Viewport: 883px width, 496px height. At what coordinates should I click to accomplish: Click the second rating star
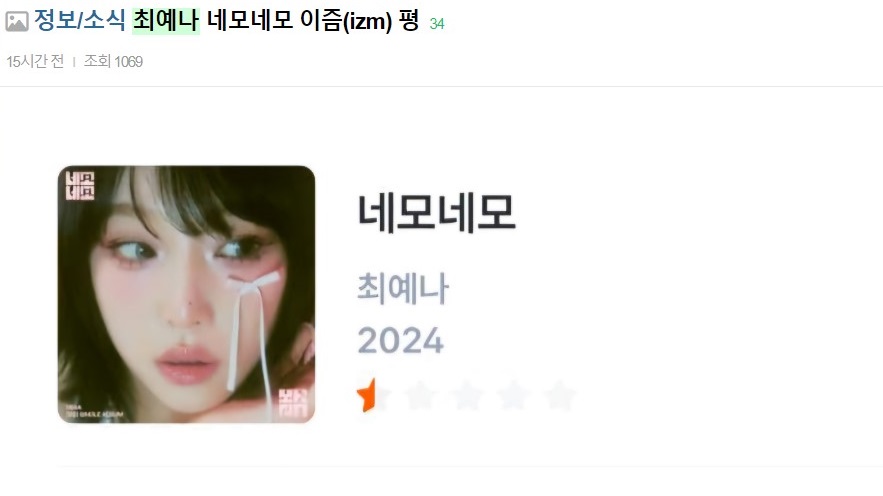[x=421, y=396]
